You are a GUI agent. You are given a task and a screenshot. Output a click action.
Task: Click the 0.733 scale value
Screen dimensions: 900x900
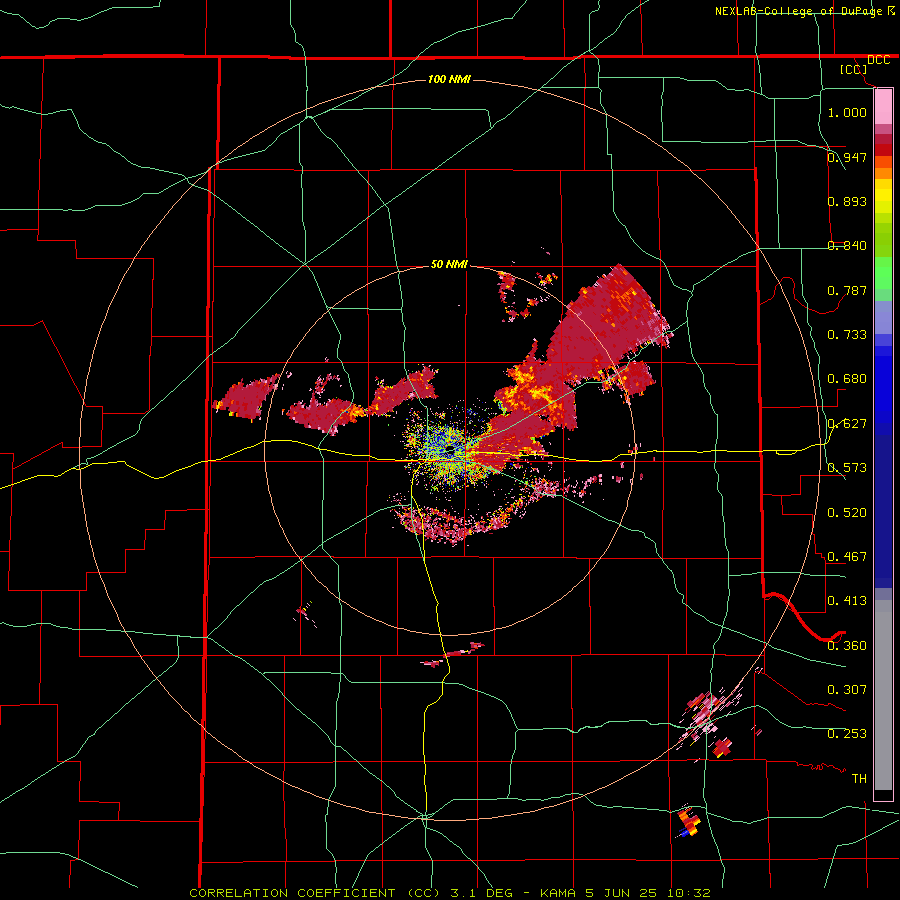(847, 335)
